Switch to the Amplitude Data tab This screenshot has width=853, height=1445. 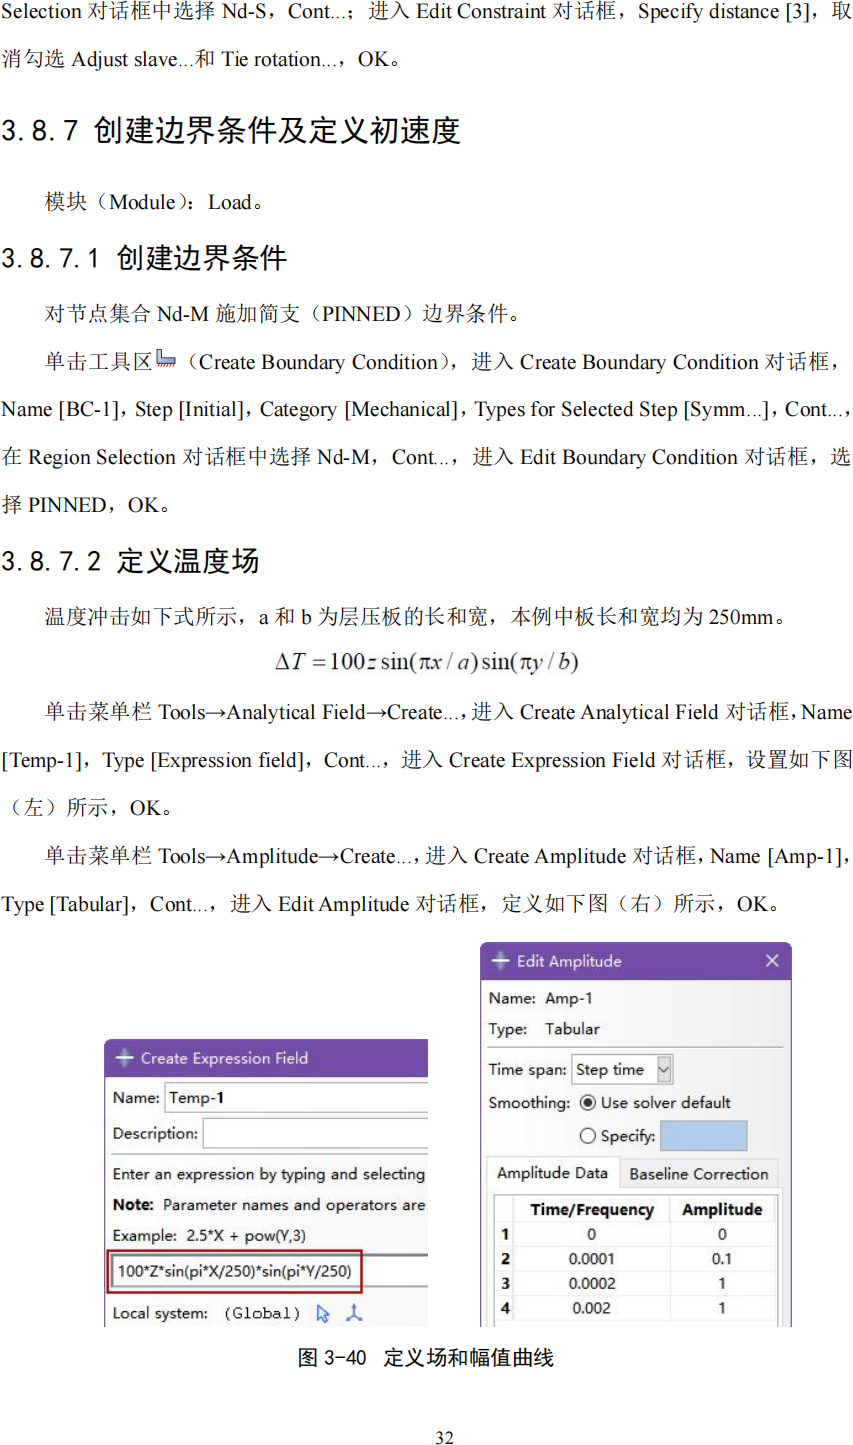point(552,1173)
